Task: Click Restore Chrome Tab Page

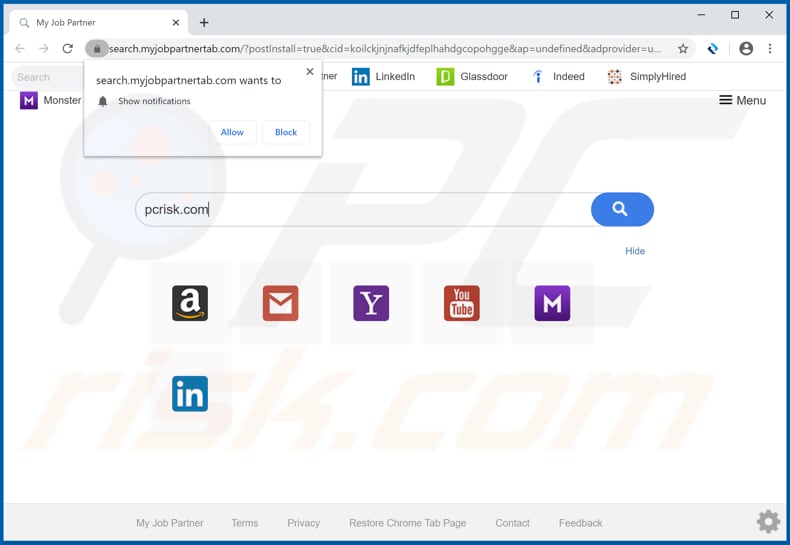Action: [408, 523]
